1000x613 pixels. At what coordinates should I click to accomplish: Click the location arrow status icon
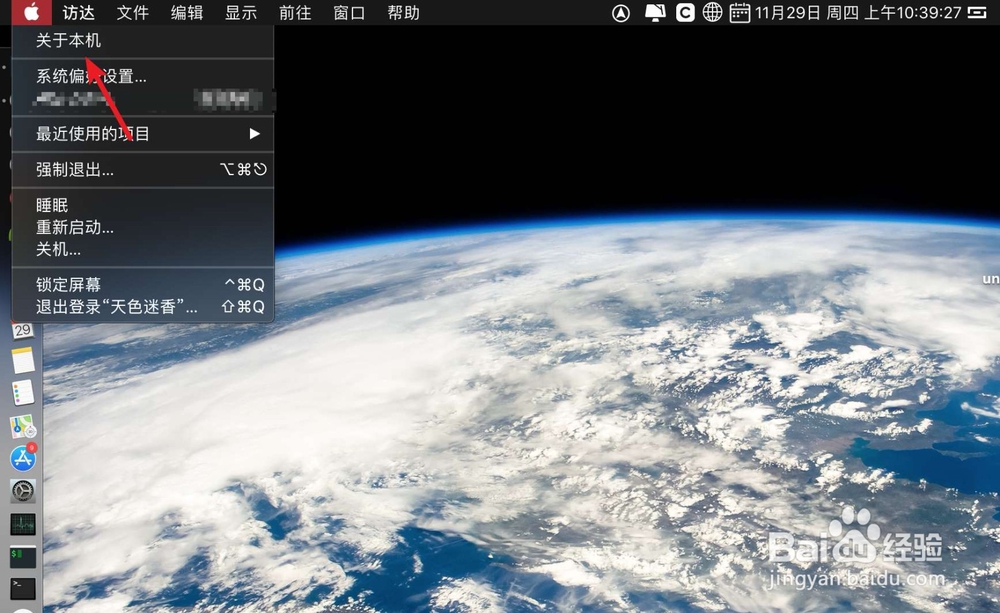tap(621, 13)
